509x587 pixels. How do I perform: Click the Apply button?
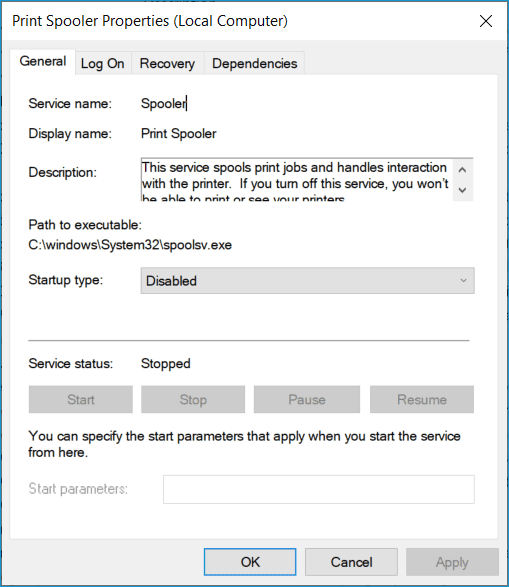[452, 562]
